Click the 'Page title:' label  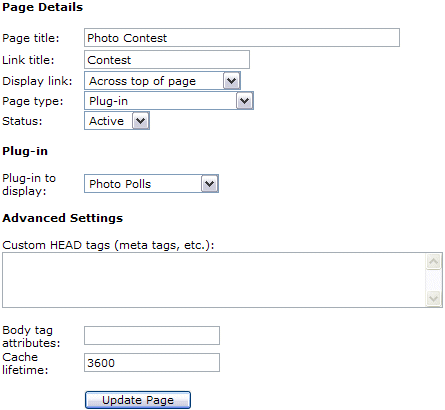31,38
